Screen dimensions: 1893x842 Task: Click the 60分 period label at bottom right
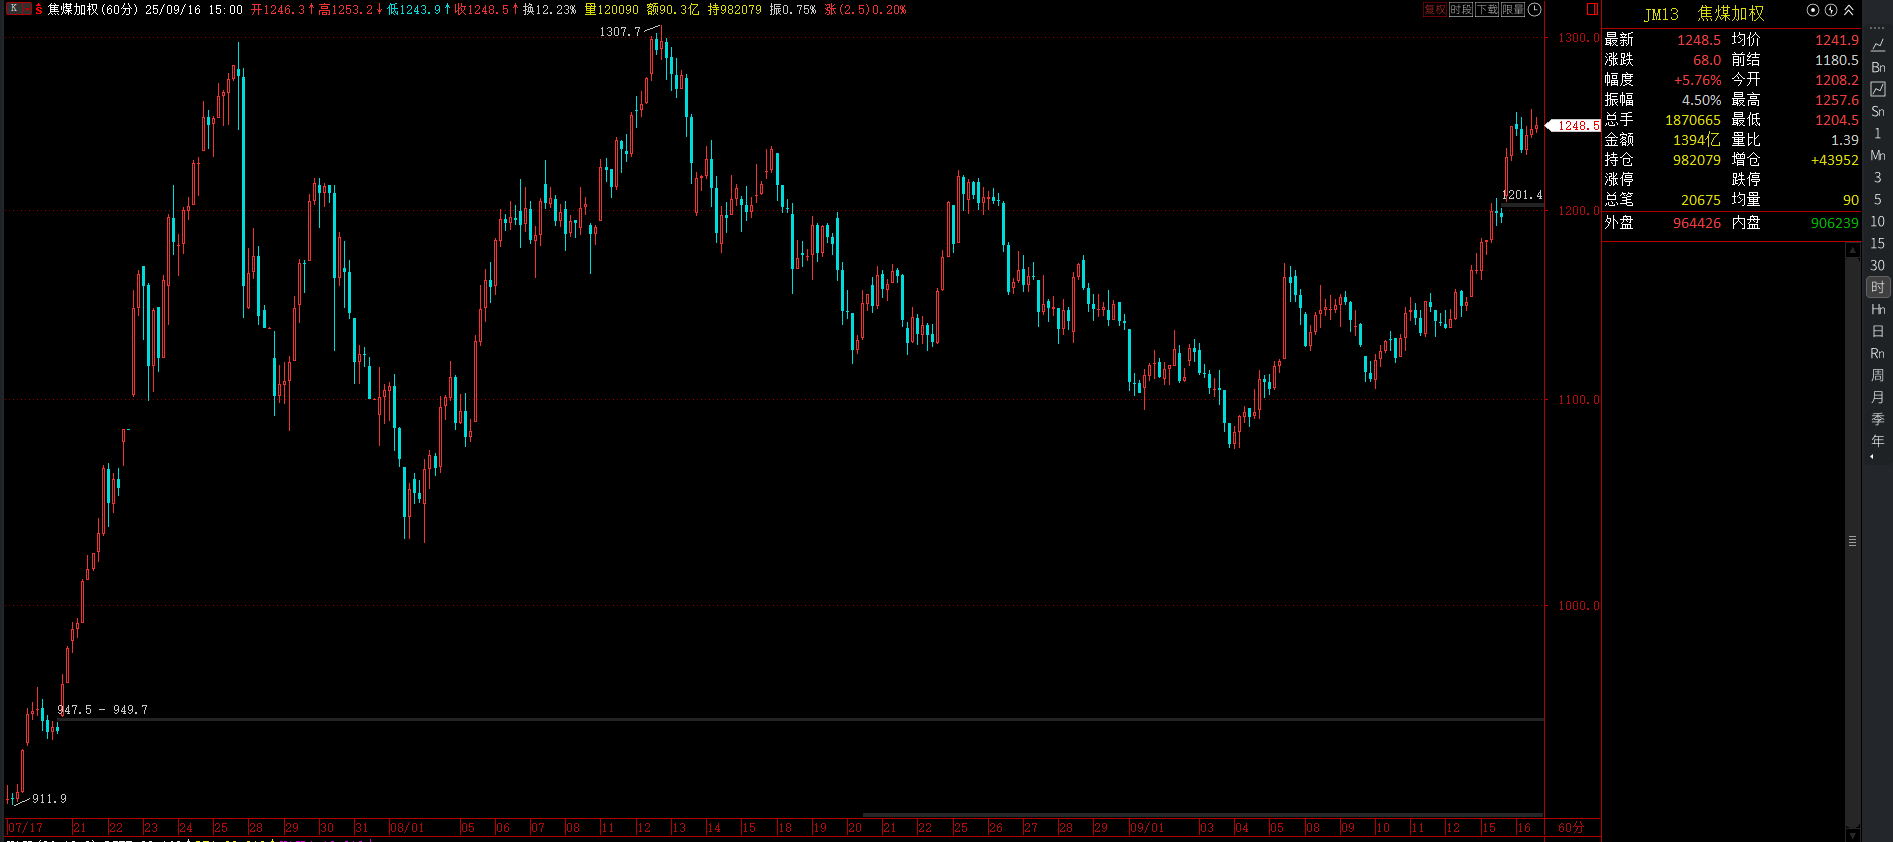tap(1571, 828)
